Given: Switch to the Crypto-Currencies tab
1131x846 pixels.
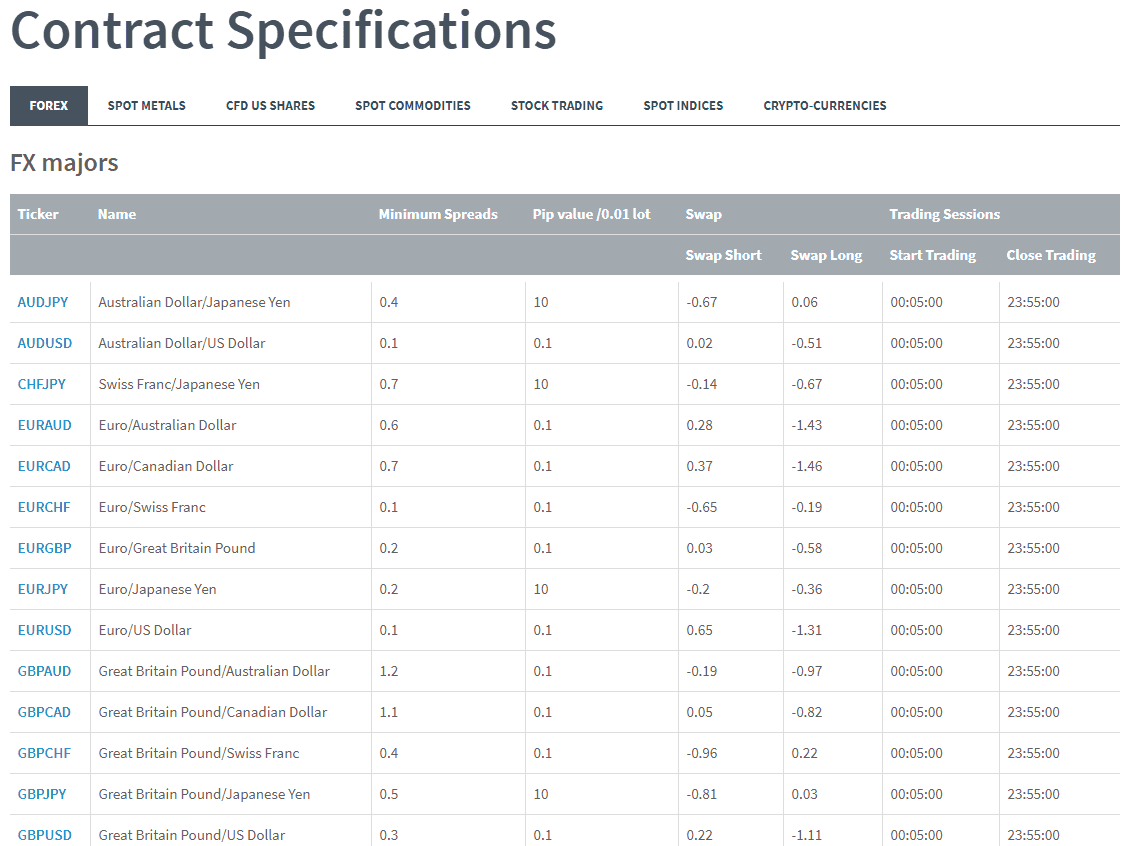Looking at the screenshot, I should tap(825, 105).
